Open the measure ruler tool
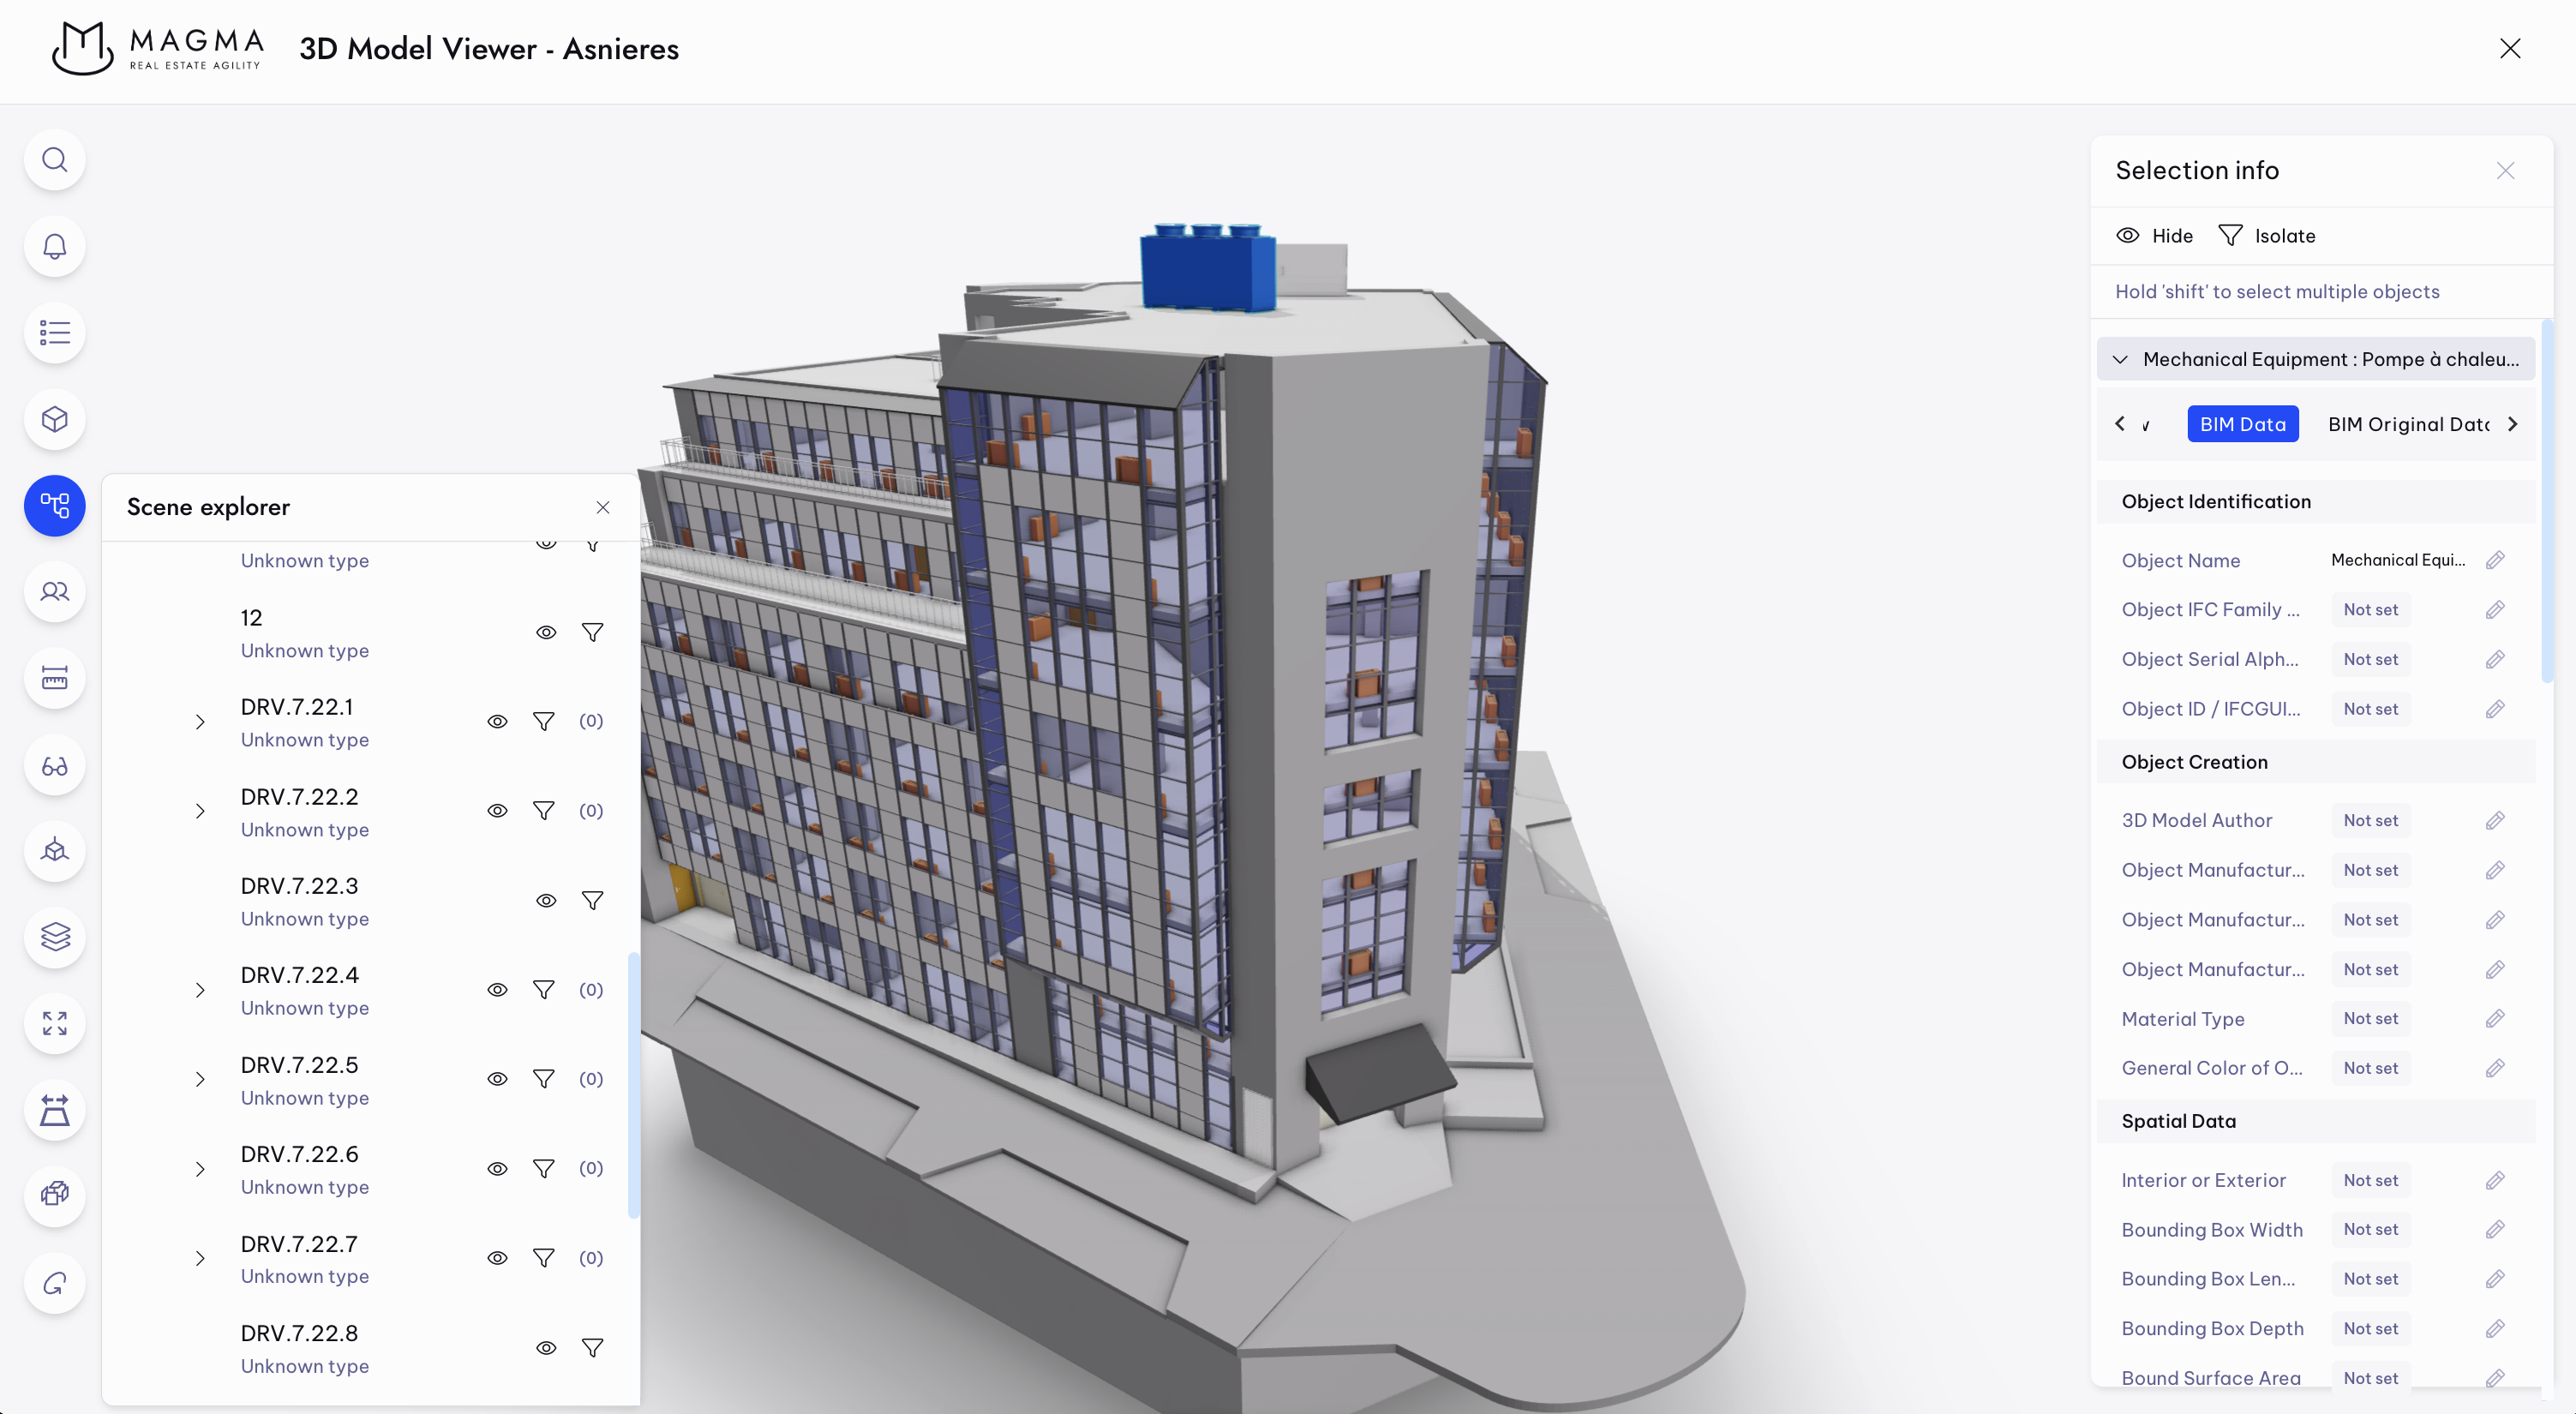Viewport: 2576px width, 1414px height. [x=55, y=679]
